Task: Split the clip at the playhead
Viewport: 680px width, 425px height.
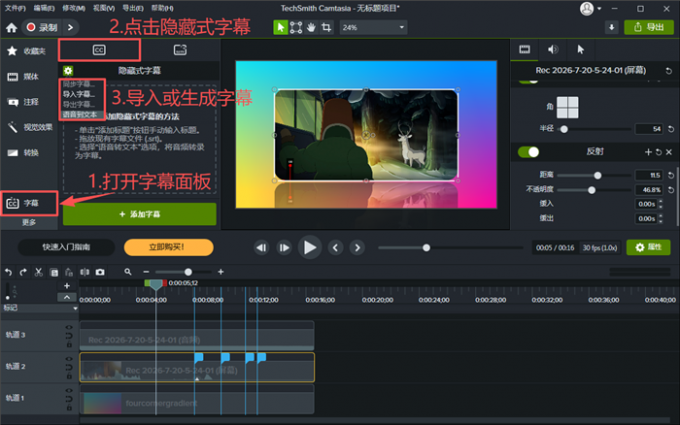Action: click(x=85, y=272)
